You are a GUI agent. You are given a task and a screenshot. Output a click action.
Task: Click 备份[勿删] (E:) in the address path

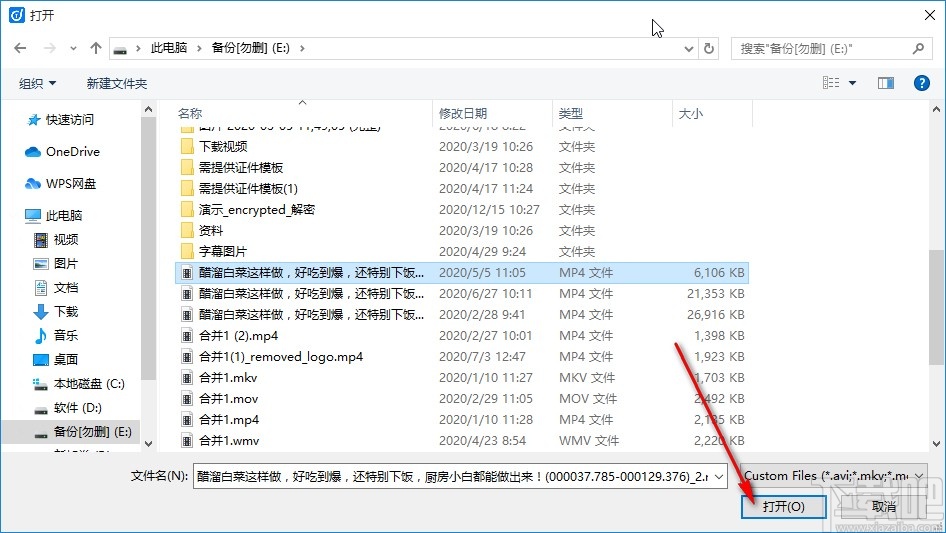point(250,48)
